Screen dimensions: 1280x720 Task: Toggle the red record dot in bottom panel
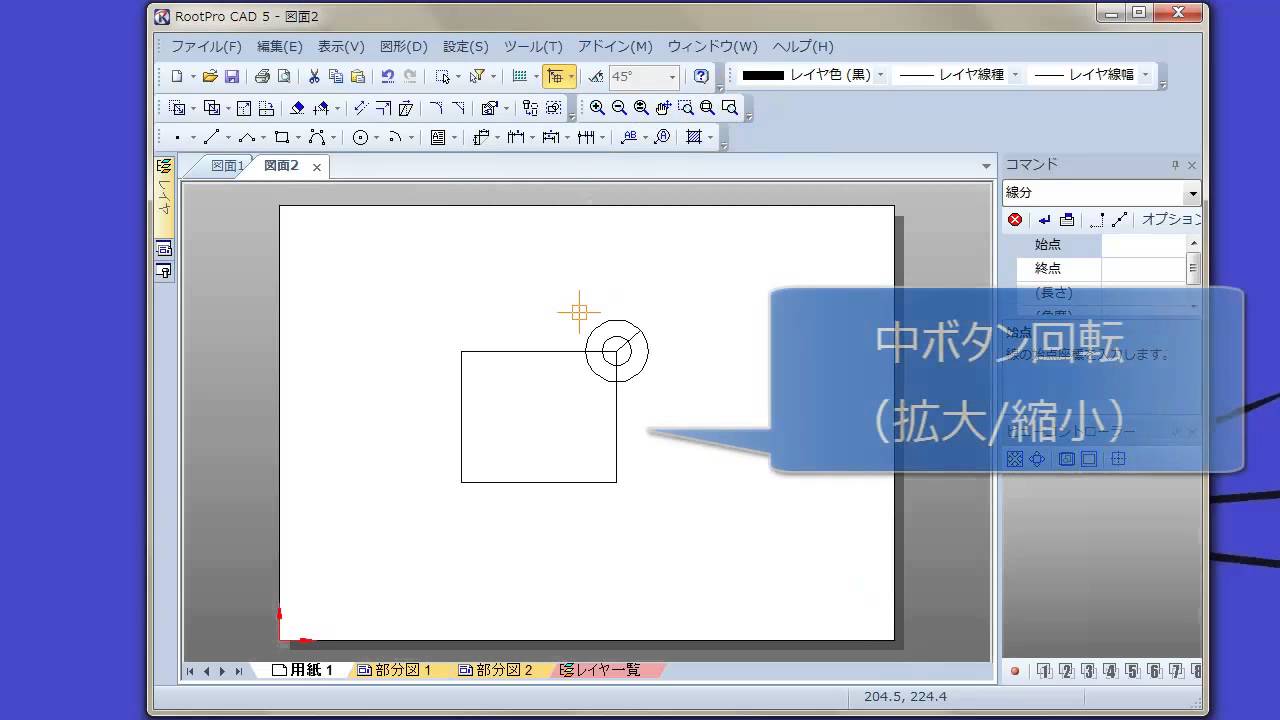pyautogui.click(x=1015, y=671)
